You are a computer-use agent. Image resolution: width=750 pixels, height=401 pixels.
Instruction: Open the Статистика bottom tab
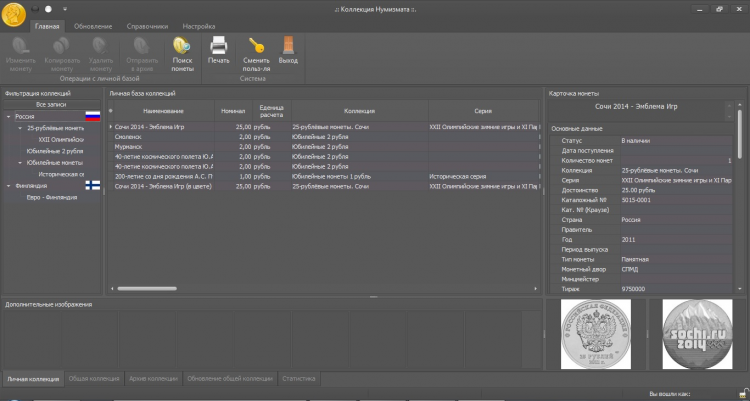pyautogui.click(x=299, y=379)
